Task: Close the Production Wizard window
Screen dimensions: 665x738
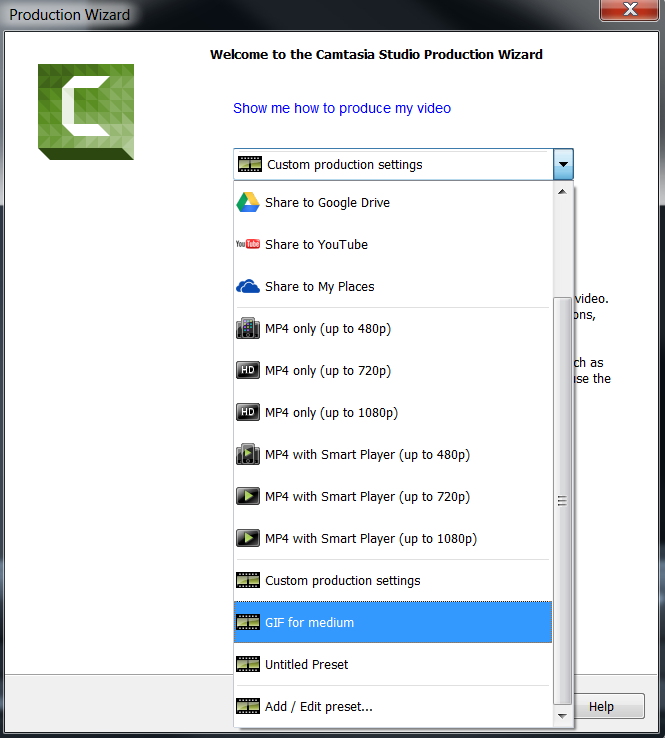Action: point(629,9)
